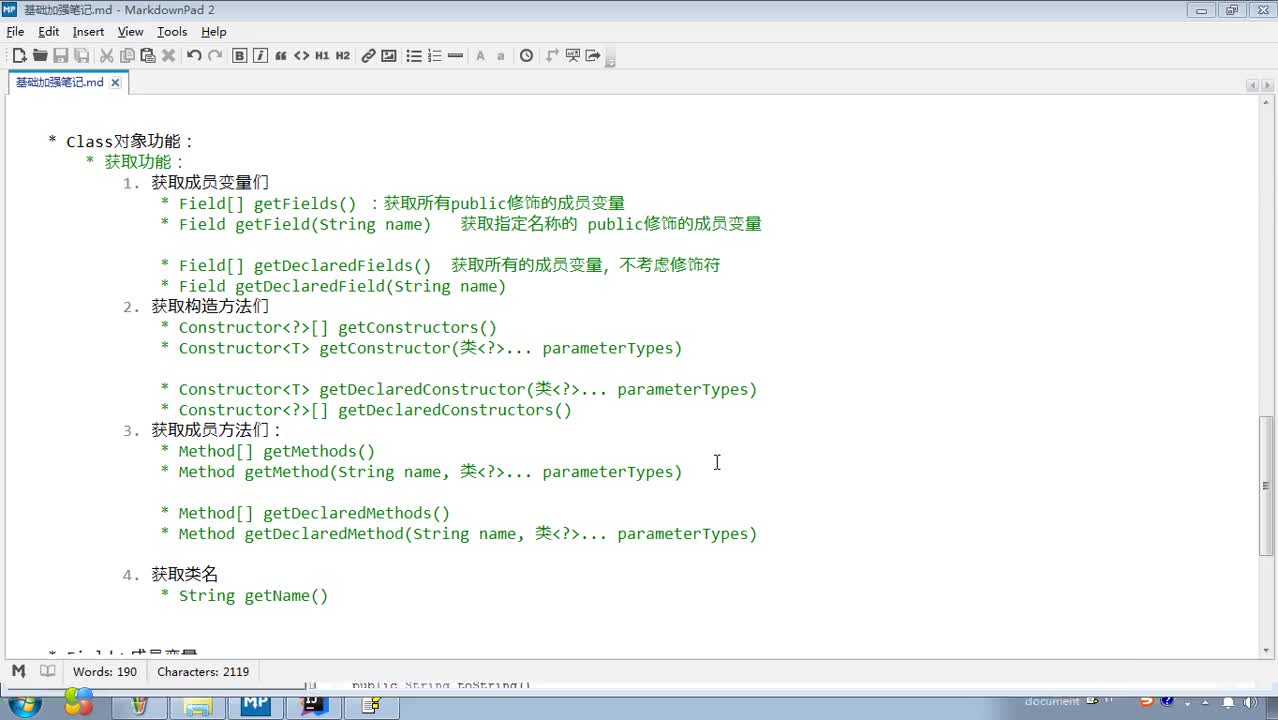The height and width of the screenshot is (720, 1278).
Task: Click the editor vertical scrollbar thumb
Action: point(1266,485)
